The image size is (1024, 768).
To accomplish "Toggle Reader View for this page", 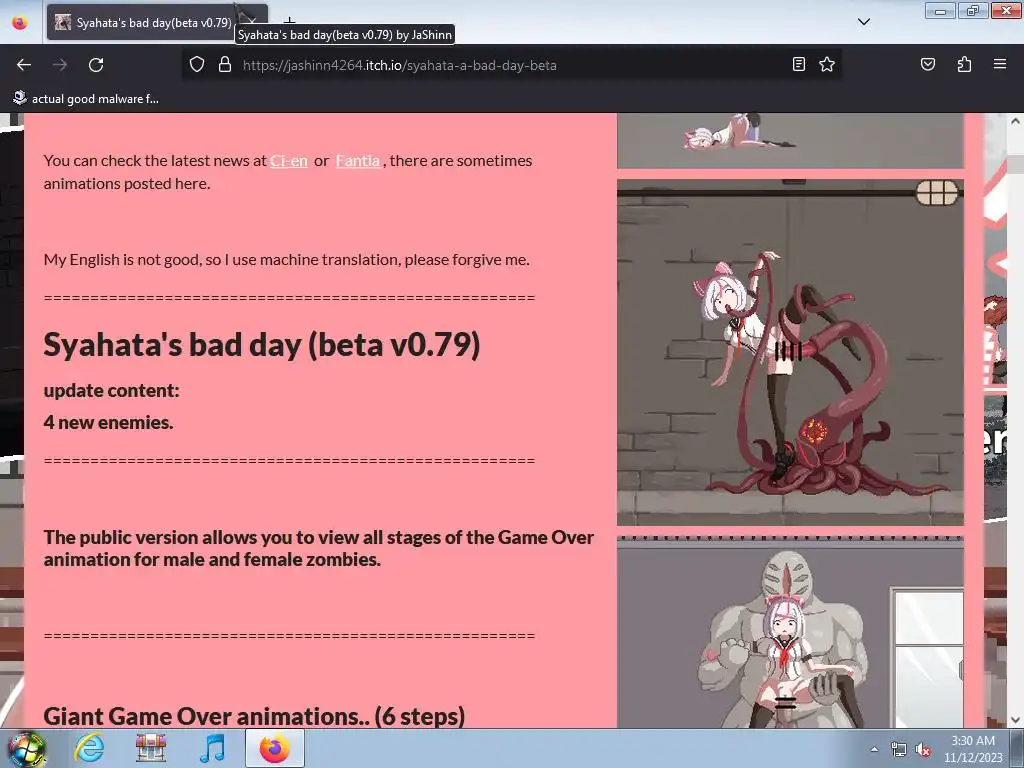I will tap(798, 64).
